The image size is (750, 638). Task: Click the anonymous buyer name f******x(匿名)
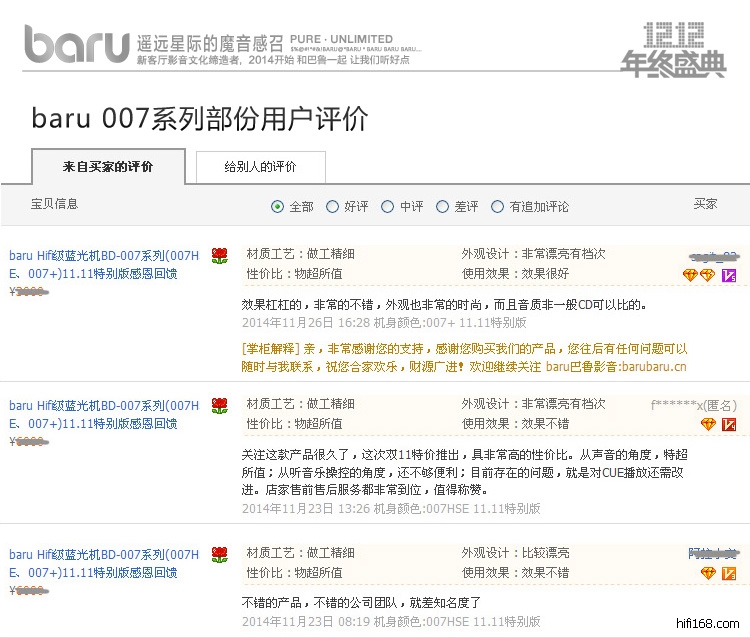pyautogui.click(x=693, y=405)
